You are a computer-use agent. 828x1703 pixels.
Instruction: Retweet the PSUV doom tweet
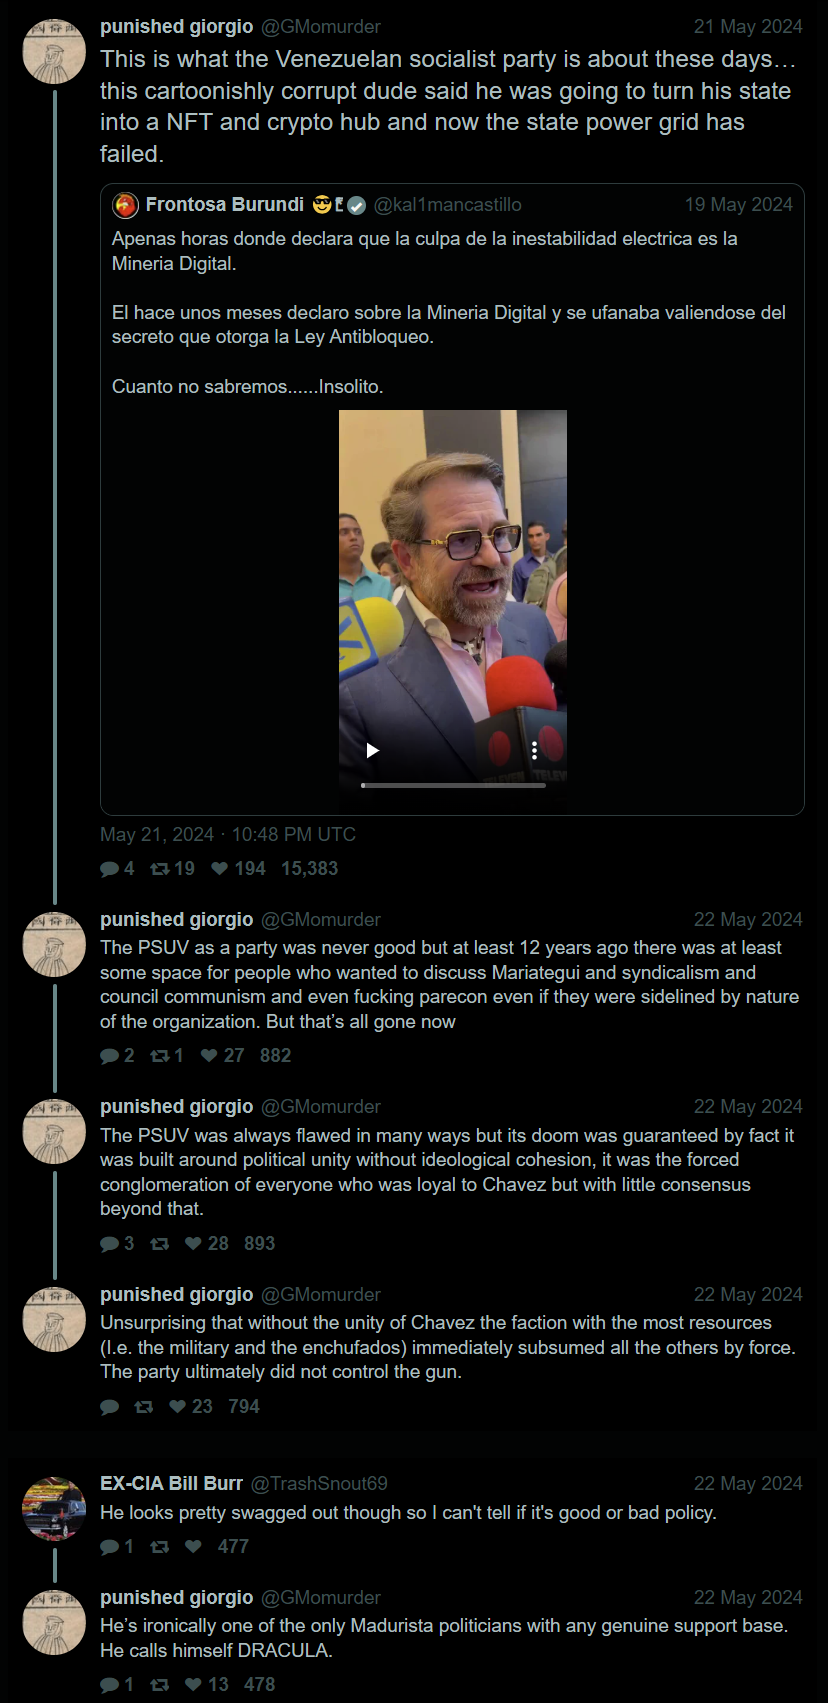point(159,1244)
